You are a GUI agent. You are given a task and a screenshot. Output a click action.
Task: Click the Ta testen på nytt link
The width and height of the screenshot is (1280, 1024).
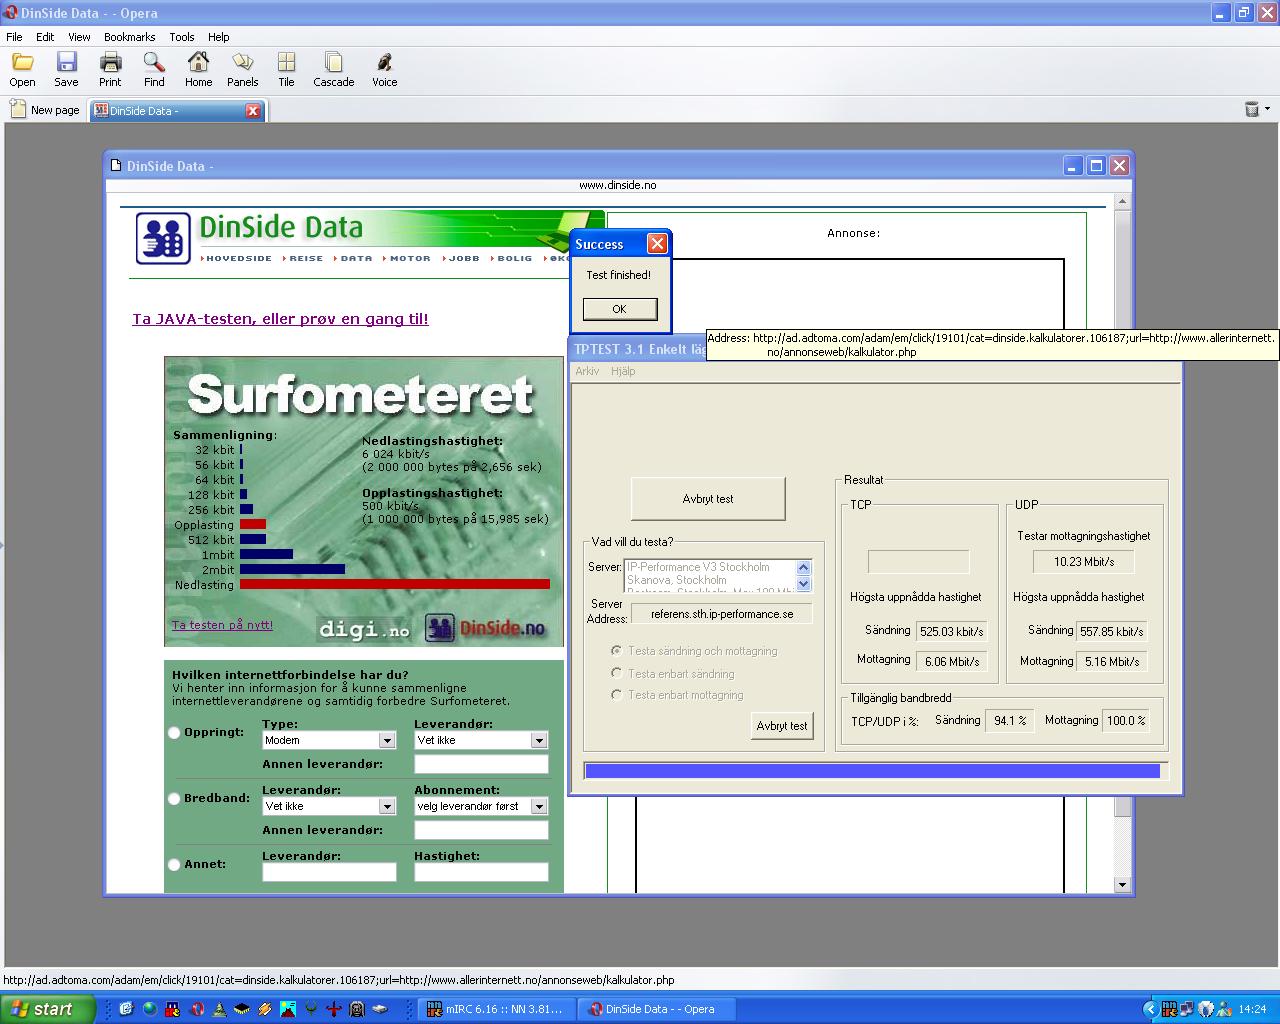coord(222,625)
